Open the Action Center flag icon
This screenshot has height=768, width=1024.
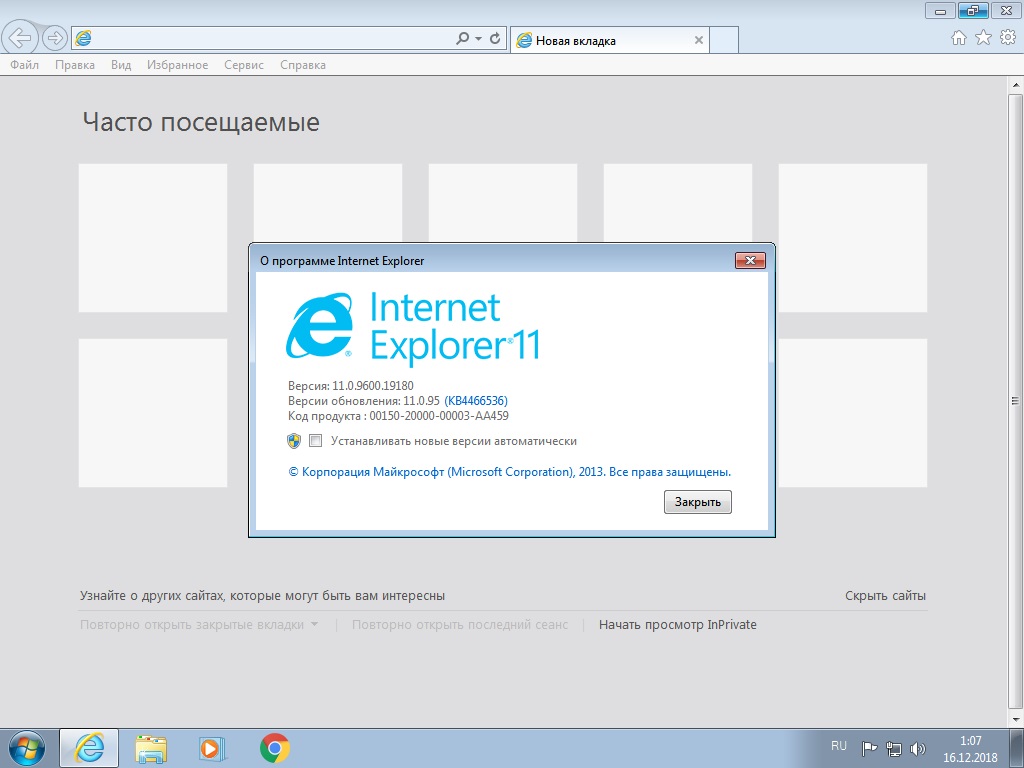[x=869, y=748]
